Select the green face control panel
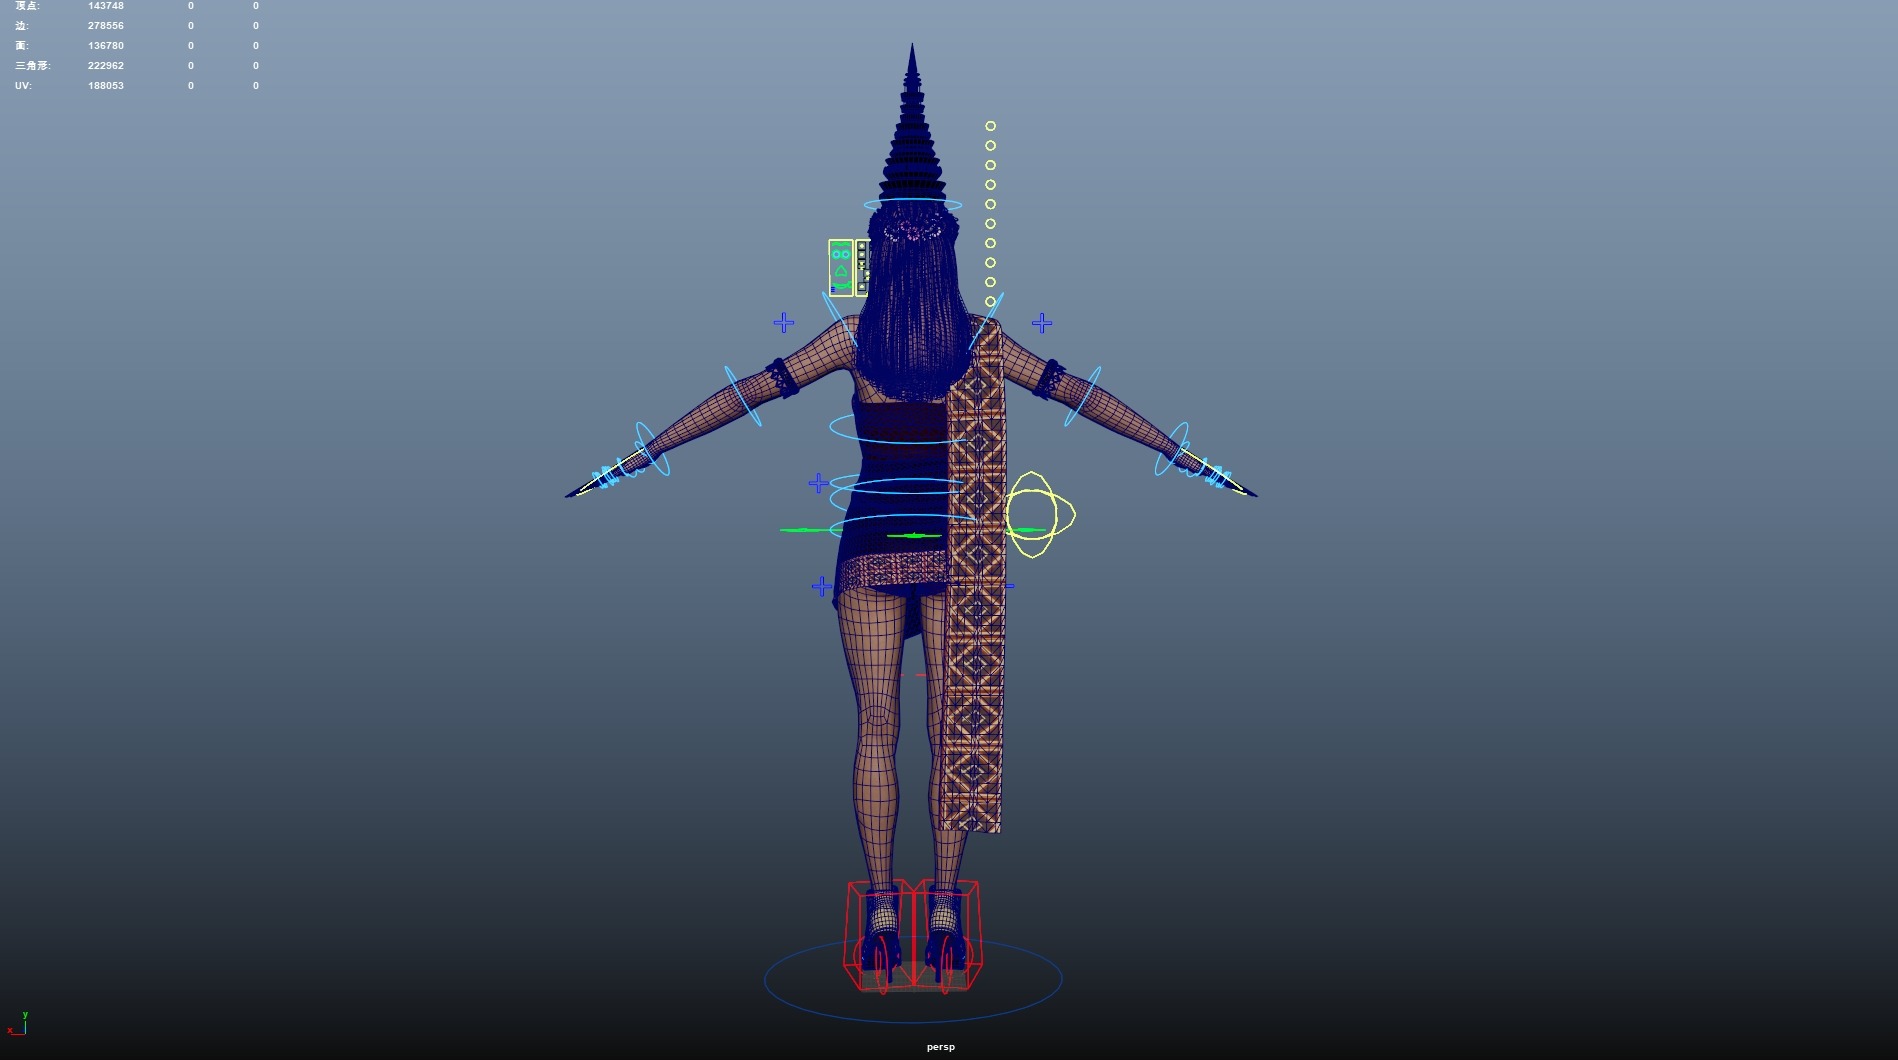1898x1060 pixels. tap(841, 267)
